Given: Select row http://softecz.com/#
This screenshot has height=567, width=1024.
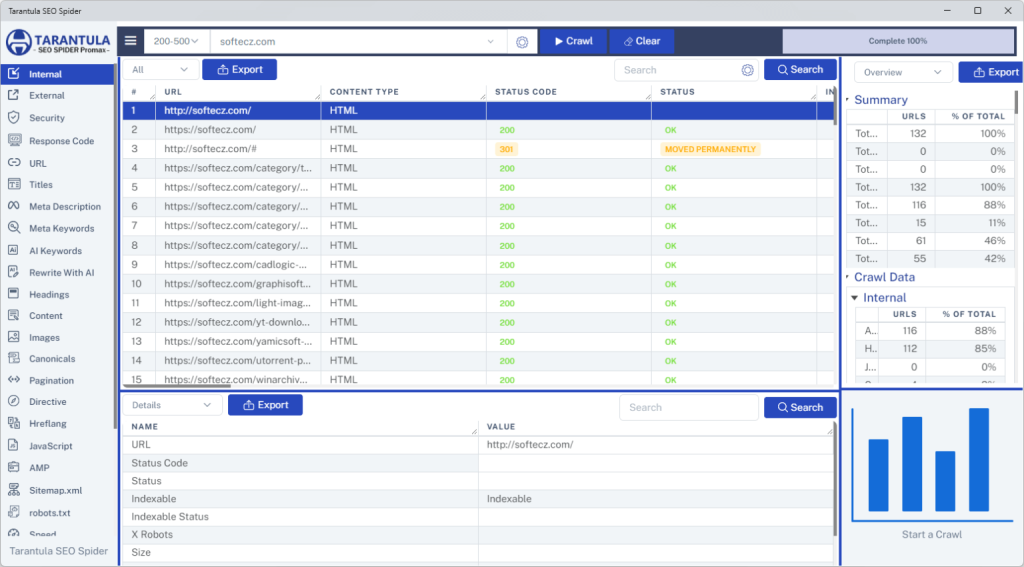Looking at the screenshot, I should (478, 149).
